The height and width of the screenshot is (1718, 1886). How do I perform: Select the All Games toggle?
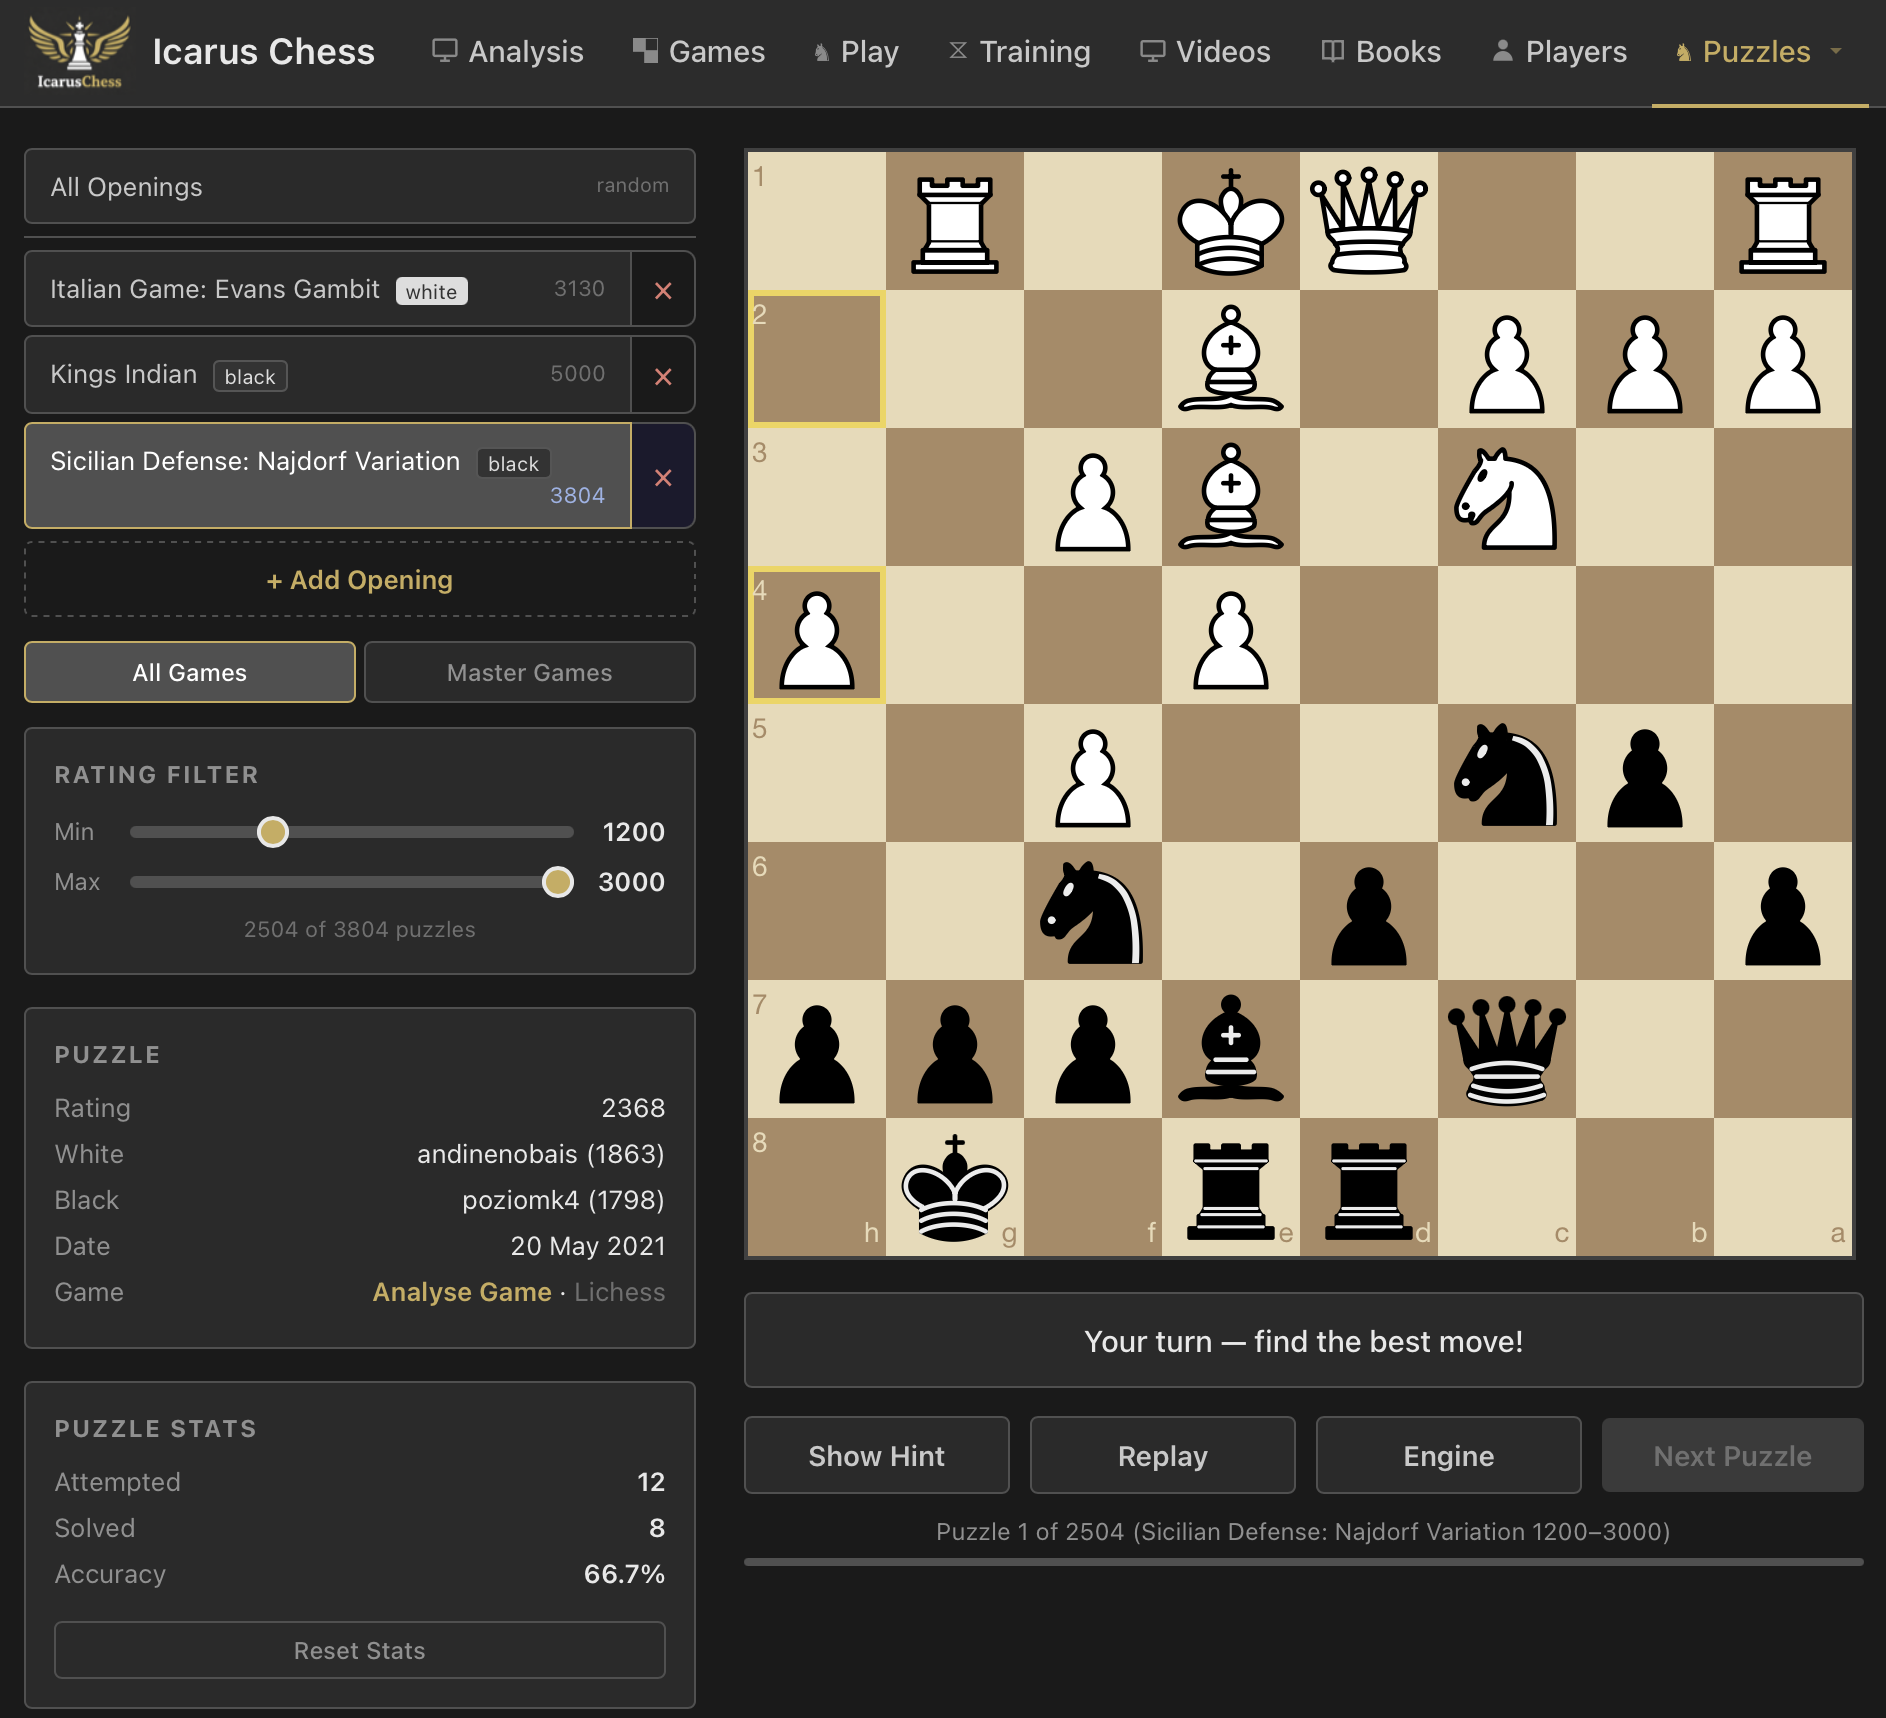[189, 672]
